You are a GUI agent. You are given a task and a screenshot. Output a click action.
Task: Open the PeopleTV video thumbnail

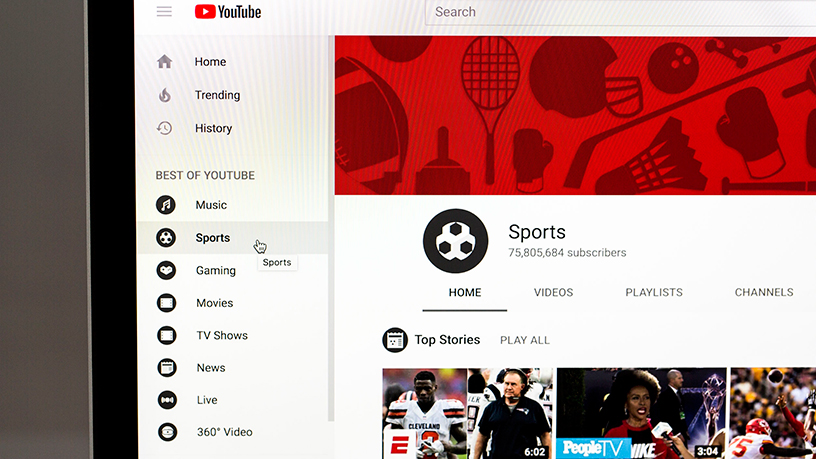pos(641,413)
